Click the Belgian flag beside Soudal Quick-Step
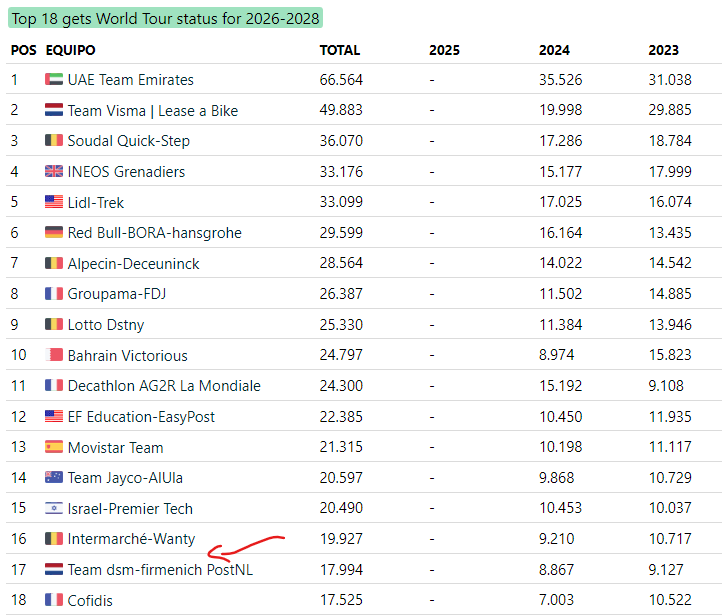This screenshot has width=722, height=615. [x=54, y=140]
